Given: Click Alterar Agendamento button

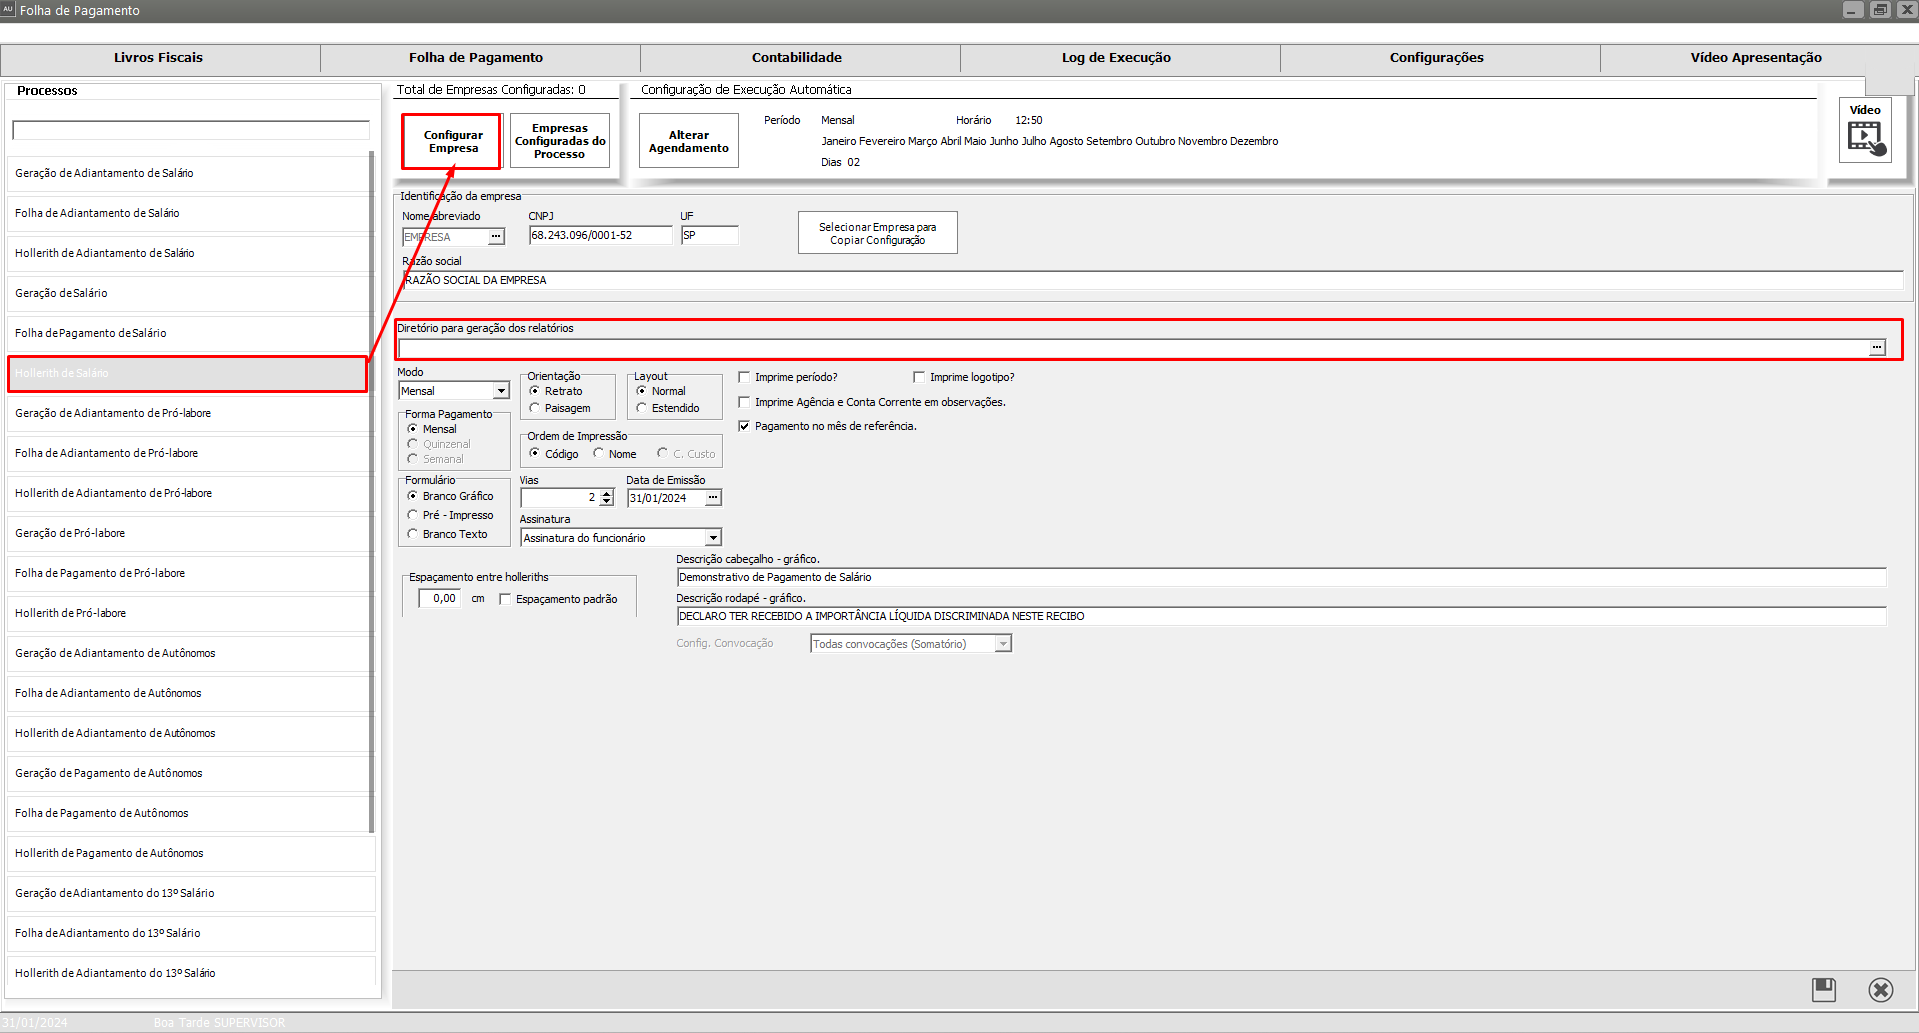Looking at the screenshot, I should (689, 141).
